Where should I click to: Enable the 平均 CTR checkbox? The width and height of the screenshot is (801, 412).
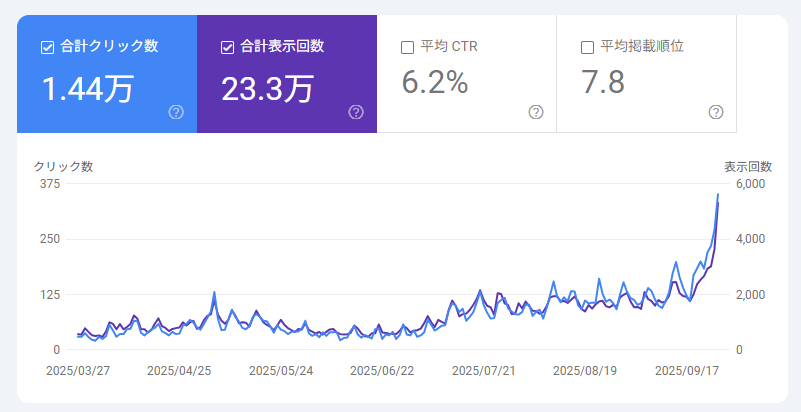click(x=407, y=46)
